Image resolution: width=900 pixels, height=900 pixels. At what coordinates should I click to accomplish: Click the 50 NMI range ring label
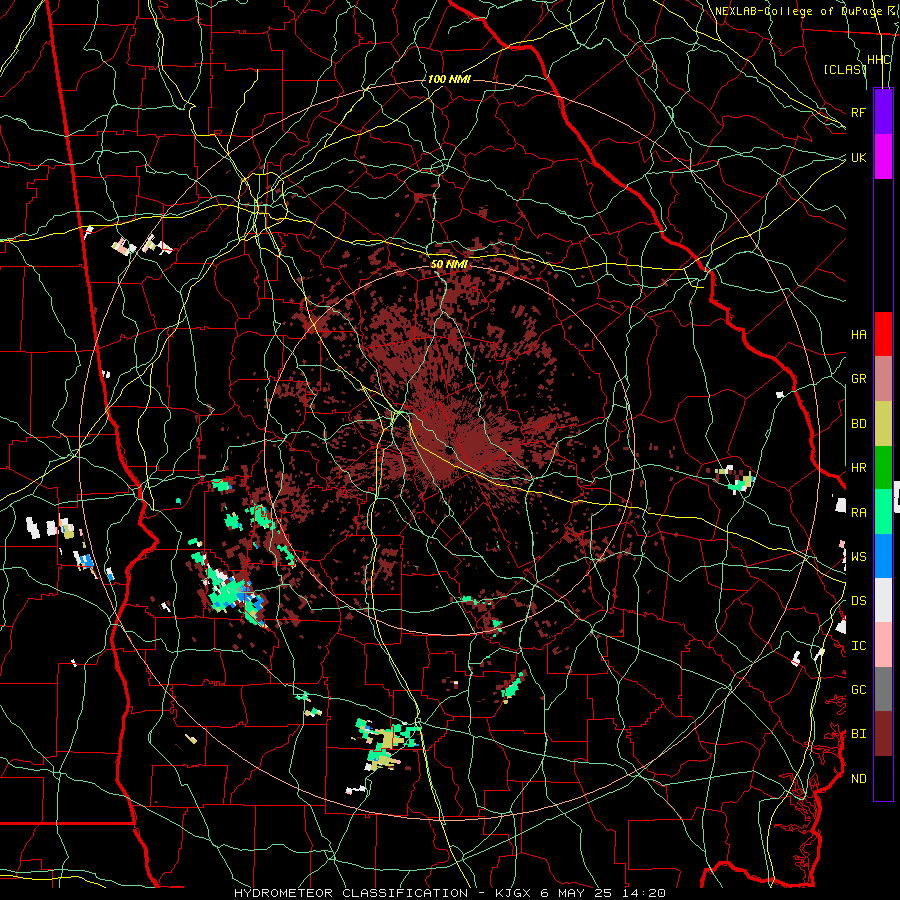449,264
